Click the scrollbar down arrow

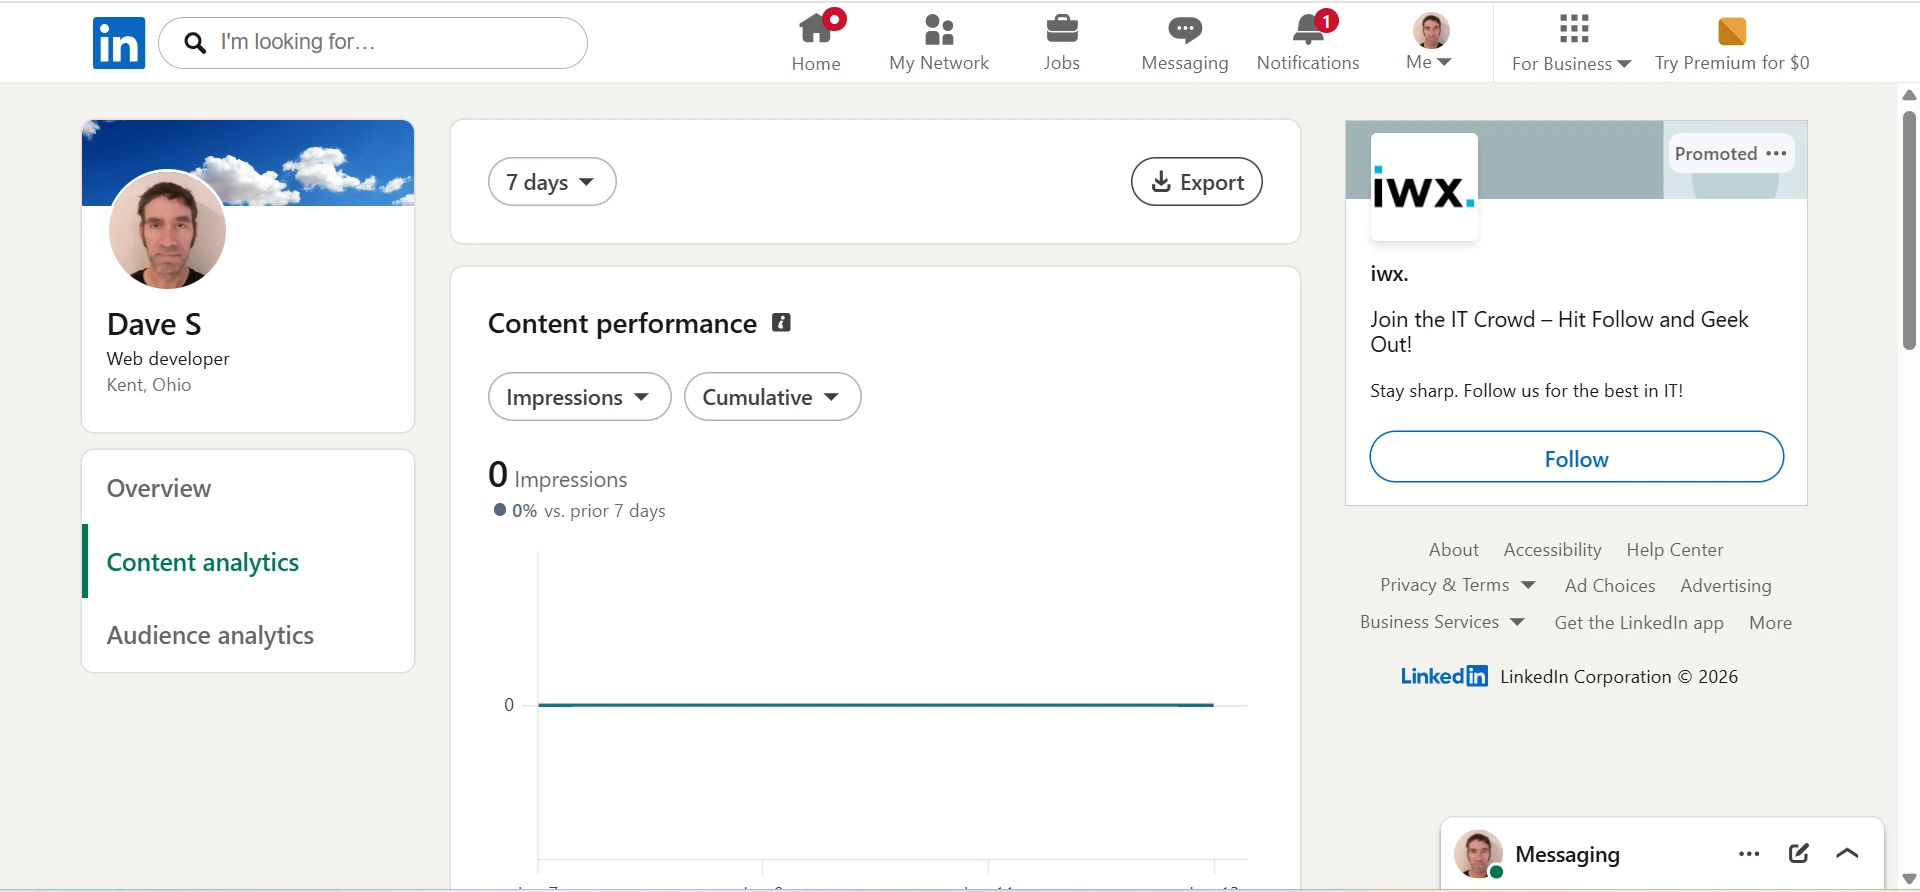1909,880
